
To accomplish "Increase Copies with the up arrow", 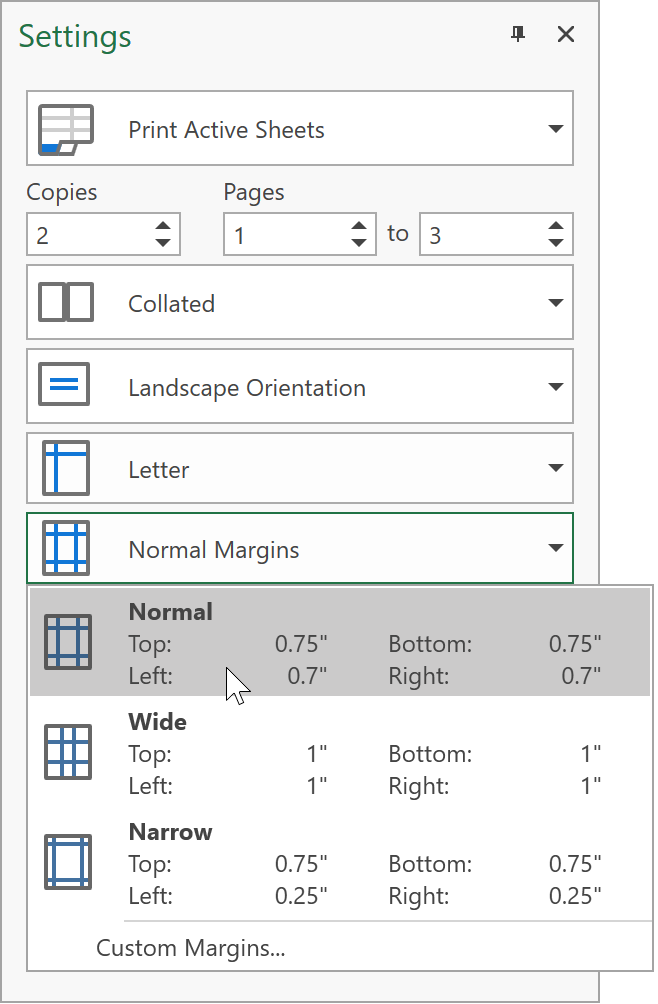I will pos(163,226).
